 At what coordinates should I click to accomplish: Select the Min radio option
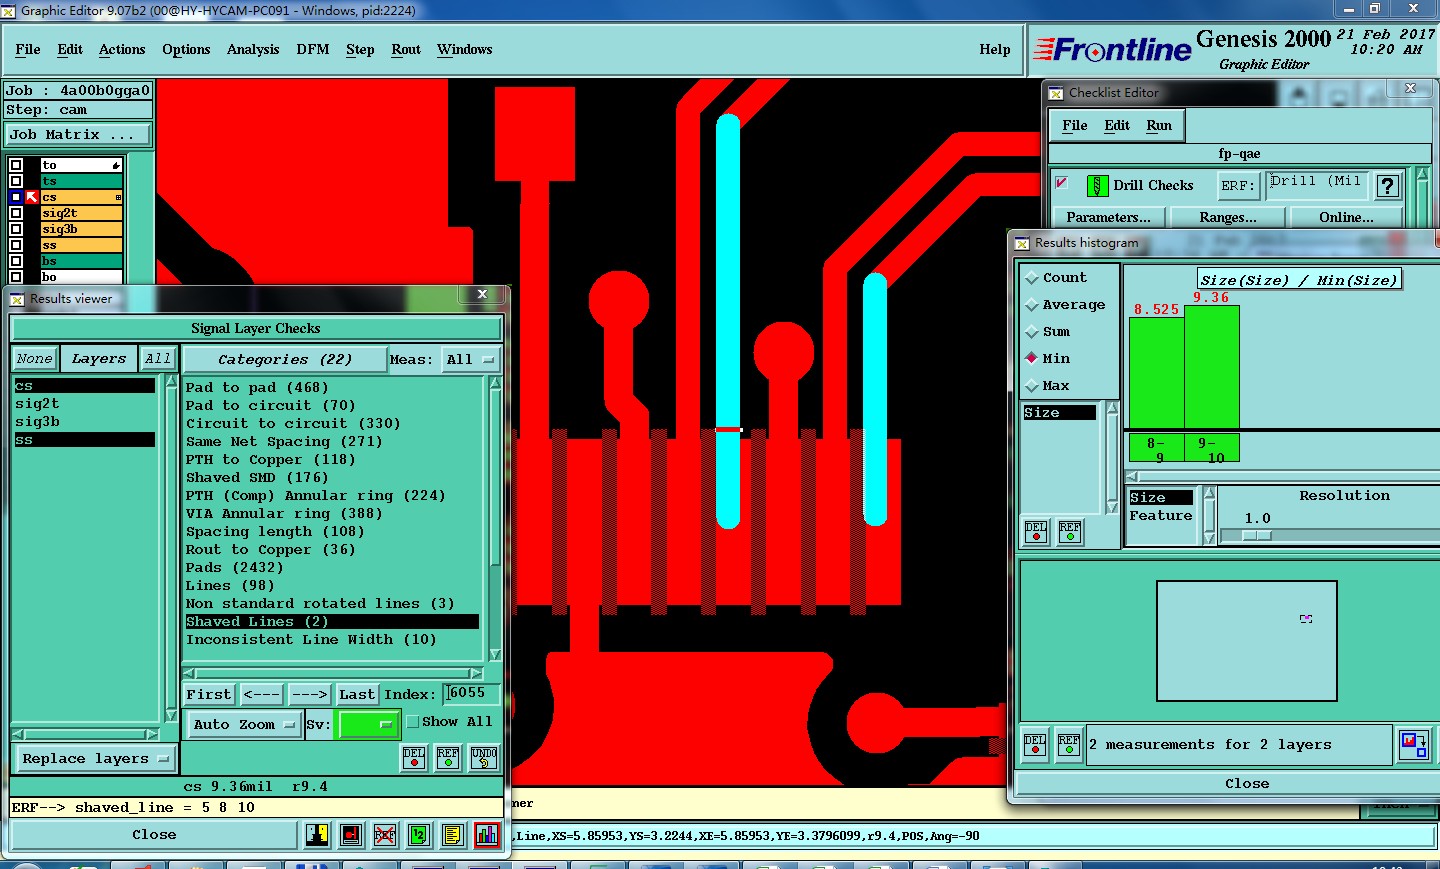[1032, 358]
